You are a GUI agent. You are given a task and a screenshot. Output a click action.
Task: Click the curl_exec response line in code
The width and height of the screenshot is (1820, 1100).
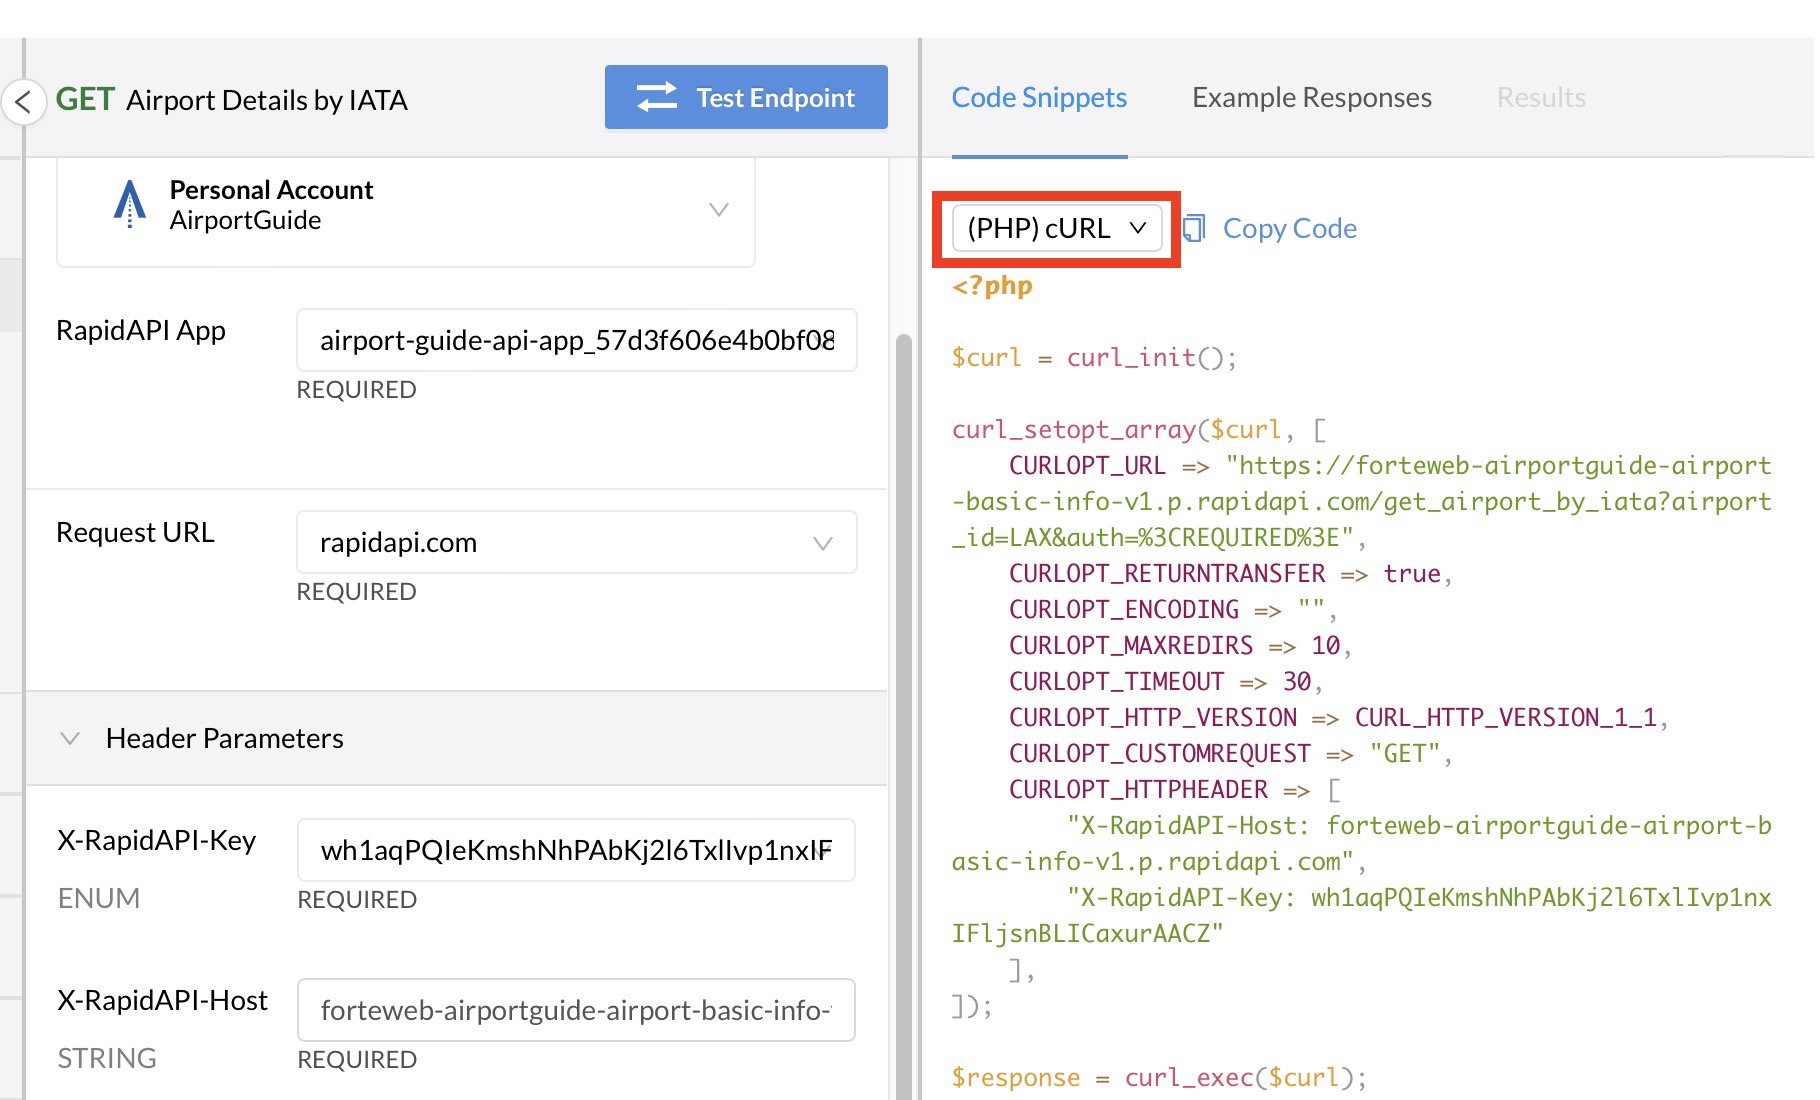coord(1158,1078)
